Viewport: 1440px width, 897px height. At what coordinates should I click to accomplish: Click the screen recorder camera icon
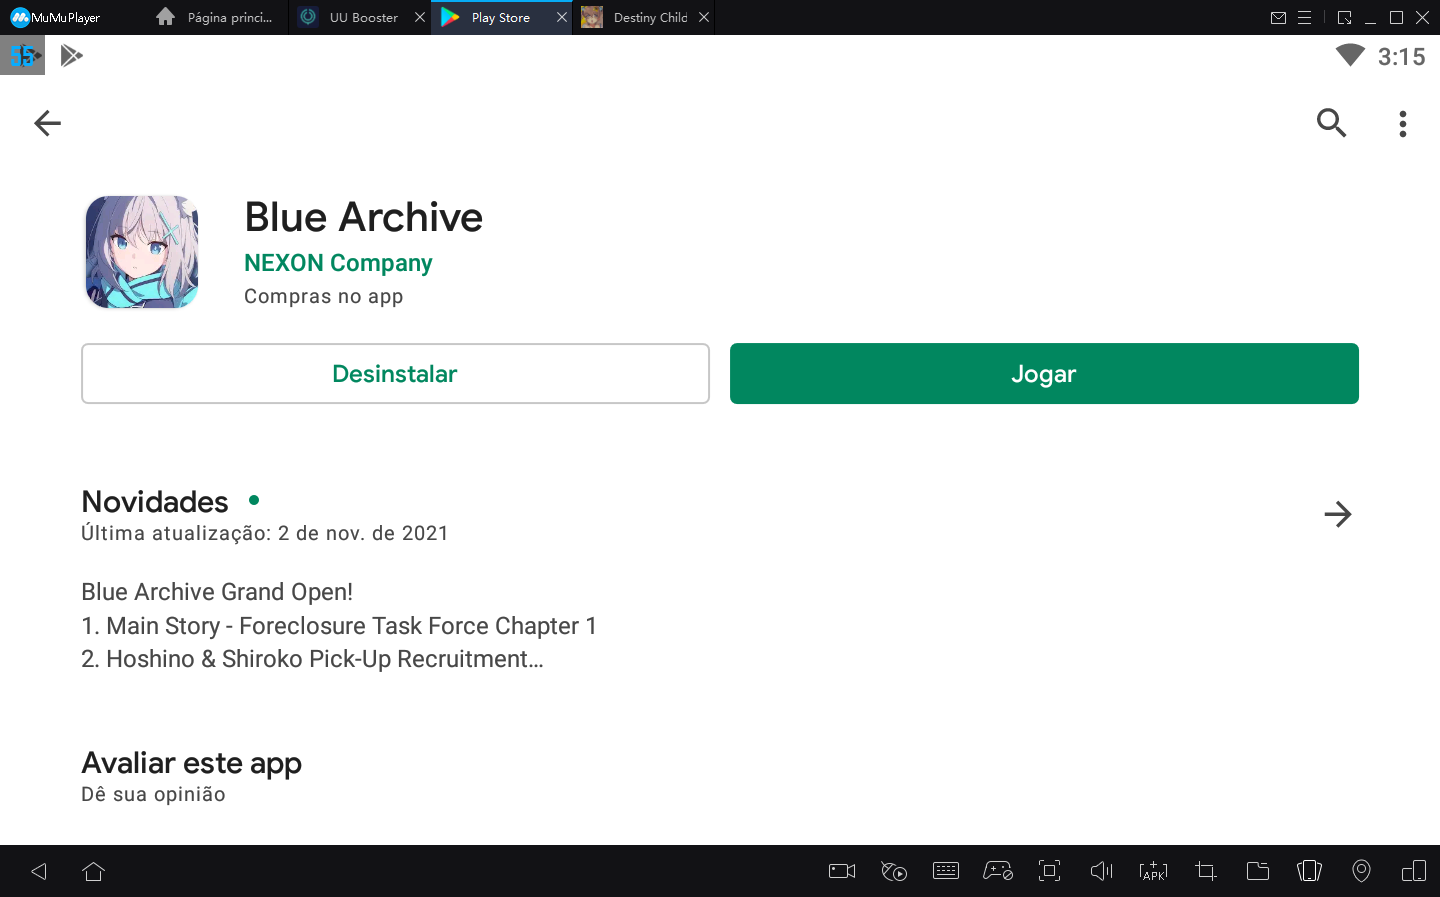[842, 871]
